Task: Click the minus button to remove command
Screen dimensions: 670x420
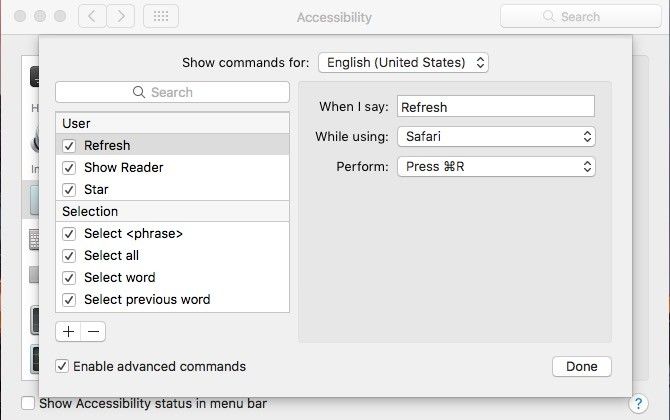Action: (x=93, y=331)
